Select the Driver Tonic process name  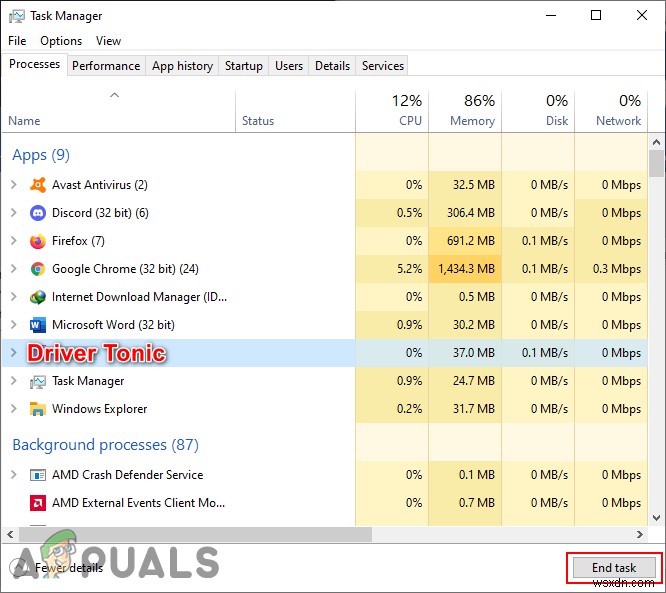click(96, 353)
